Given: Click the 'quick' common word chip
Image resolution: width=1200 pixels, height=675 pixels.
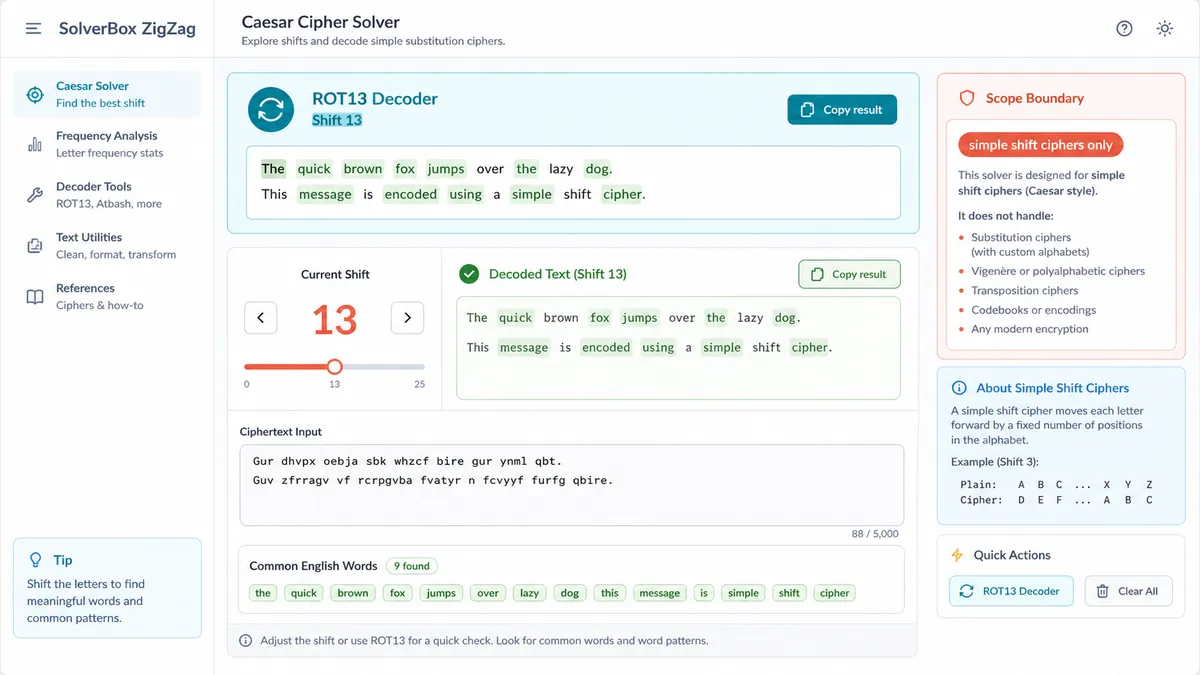Looking at the screenshot, I should pos(304,593).
